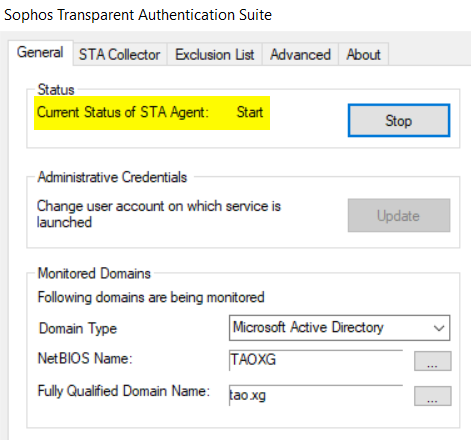
Task: Expand the Domain Type dropdown
Action: point(339,328)
